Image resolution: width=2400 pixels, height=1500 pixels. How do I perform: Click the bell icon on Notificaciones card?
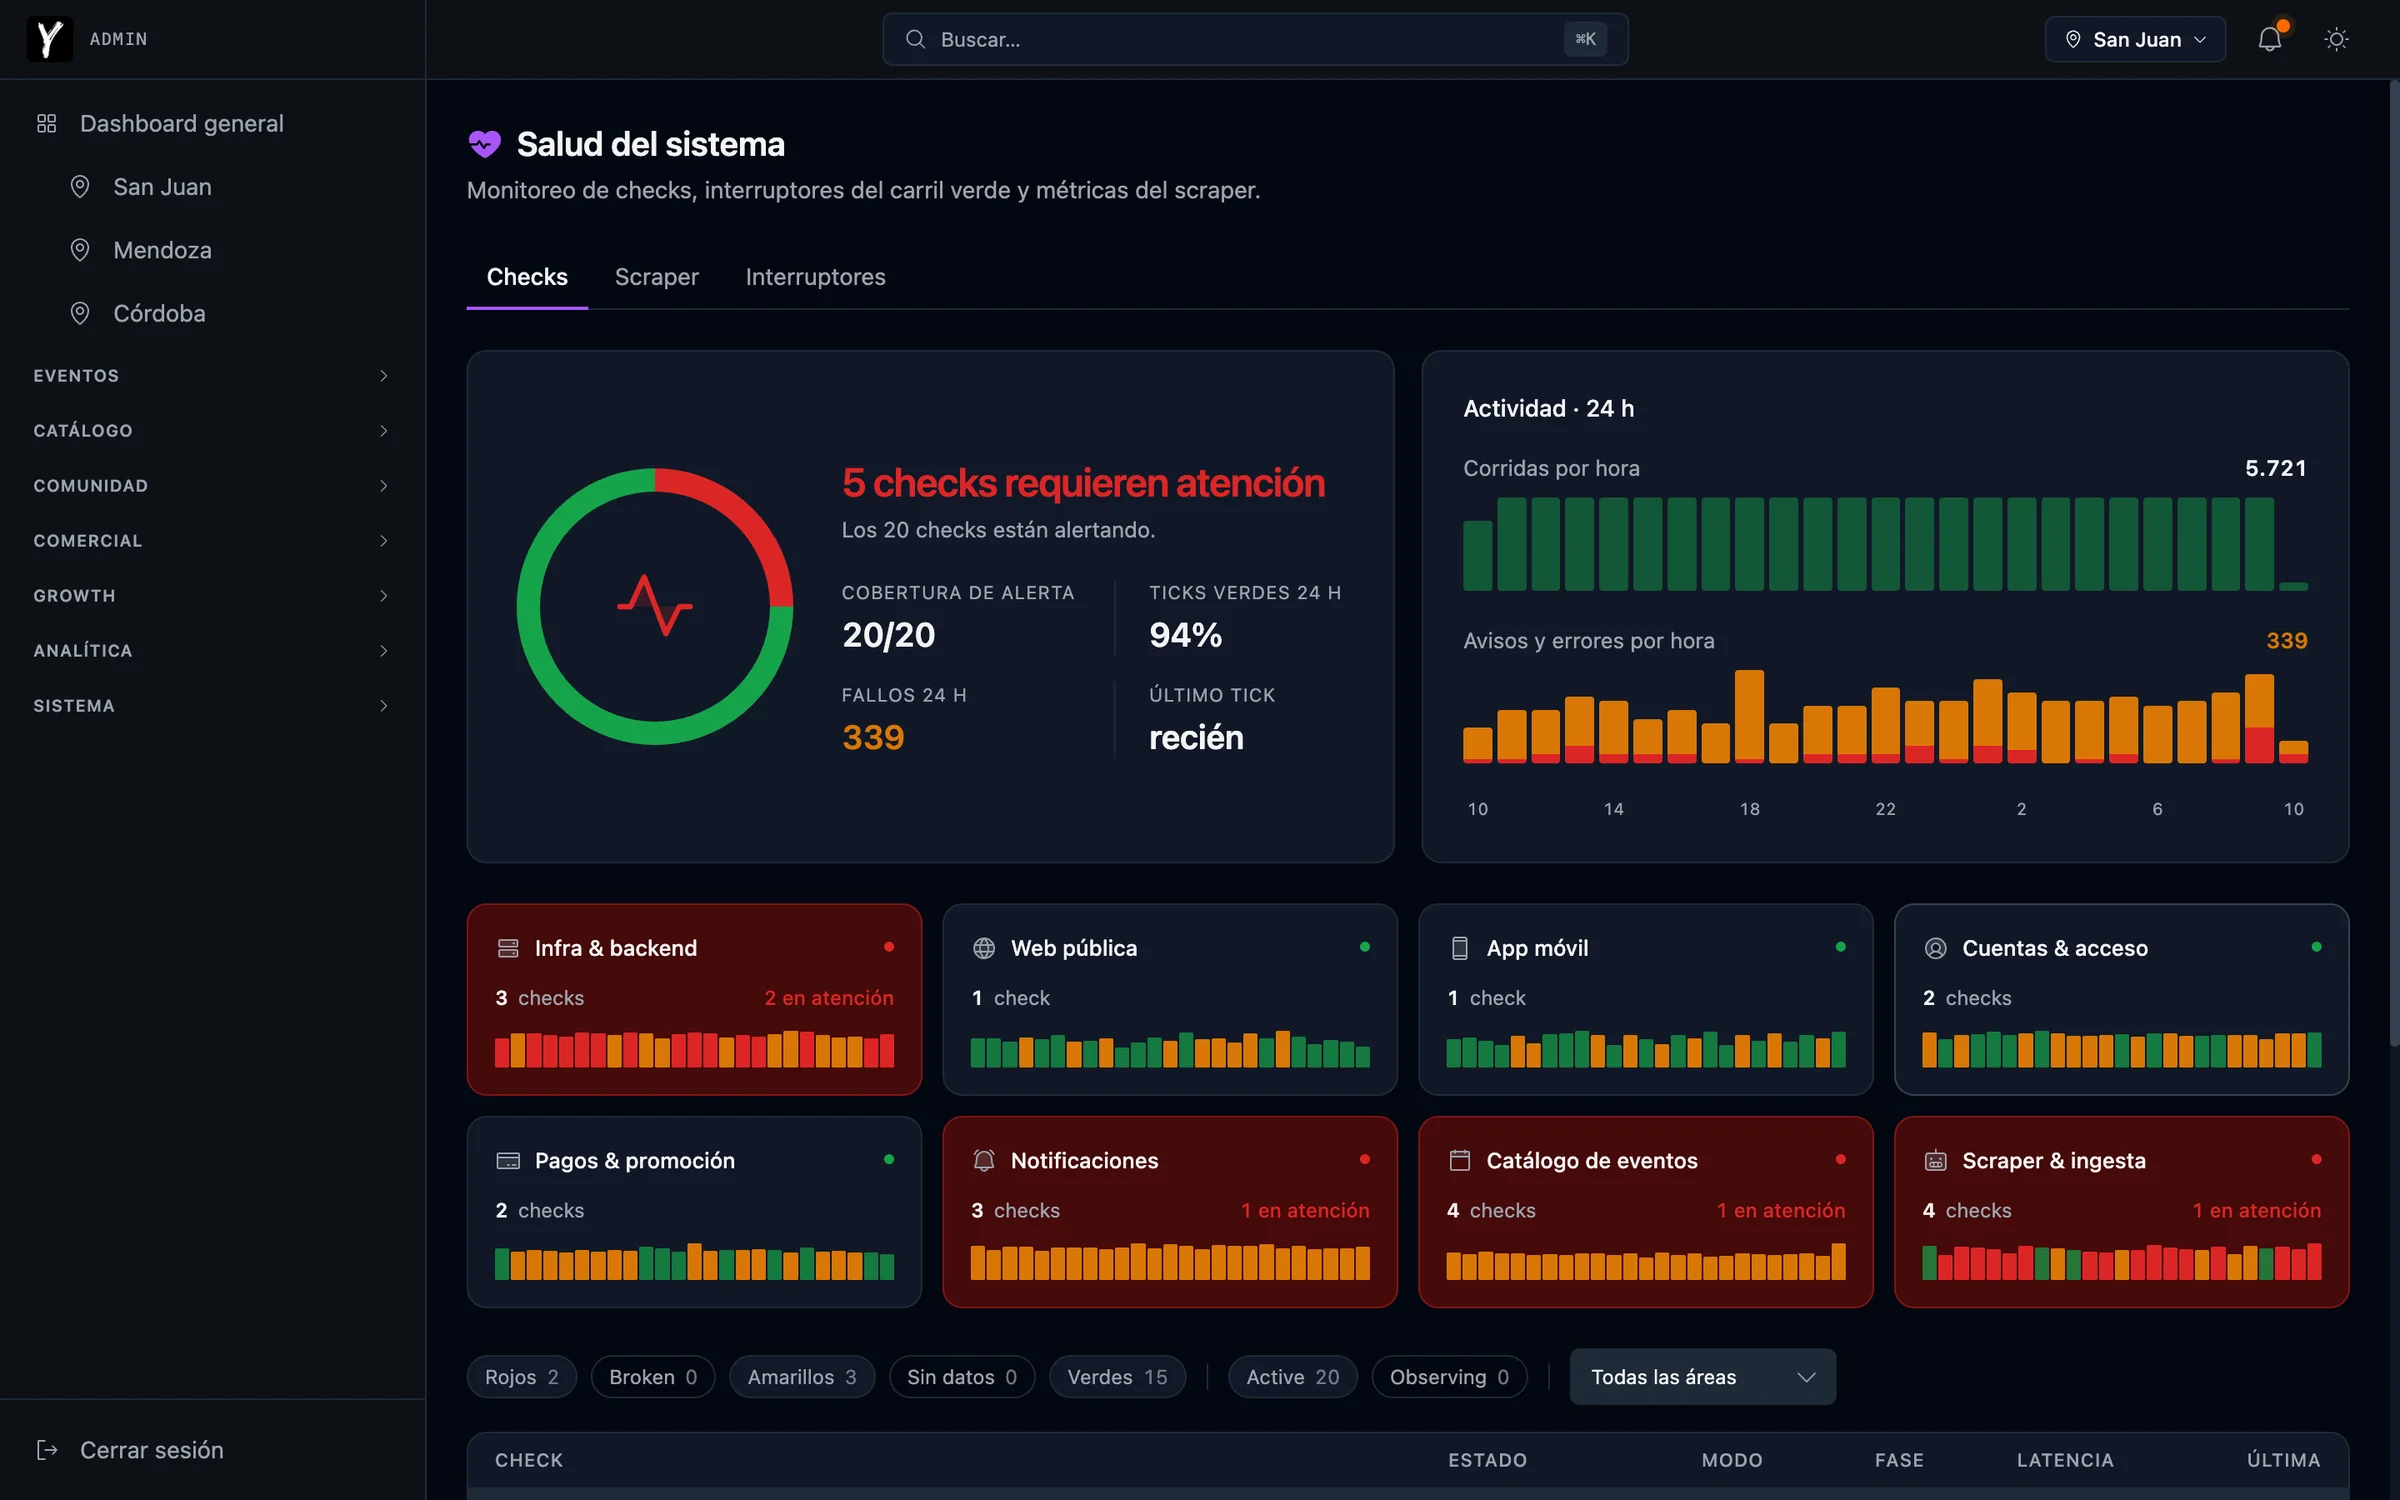click(984, 1160)
